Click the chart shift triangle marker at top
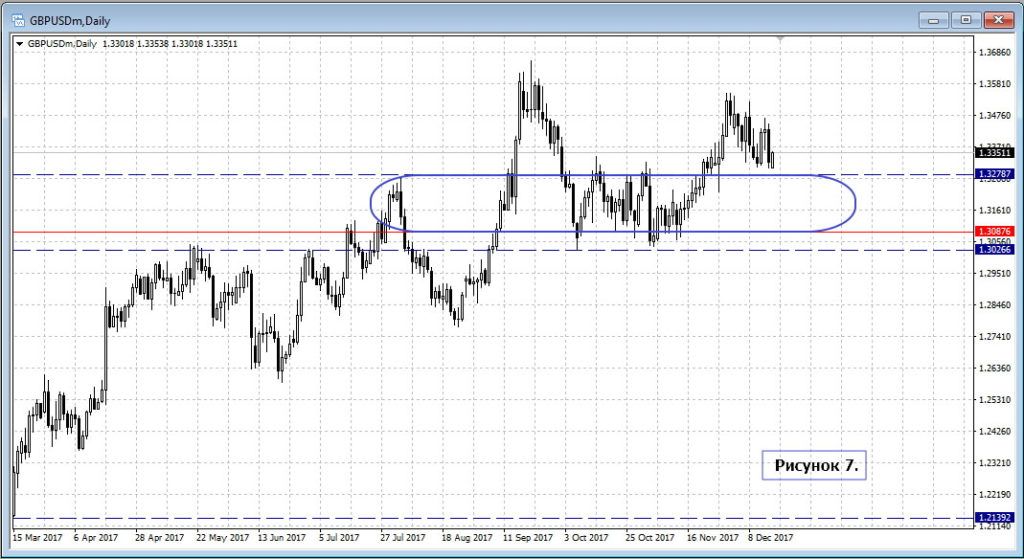Image resolution: width=1024 pixels, height=559 pixels. 780,40
